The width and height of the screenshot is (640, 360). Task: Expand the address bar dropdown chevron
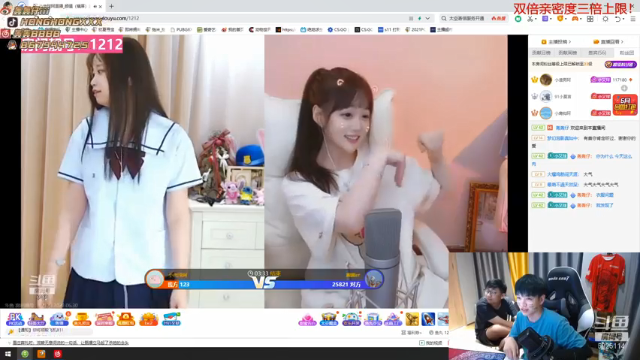tap(427, 18)
